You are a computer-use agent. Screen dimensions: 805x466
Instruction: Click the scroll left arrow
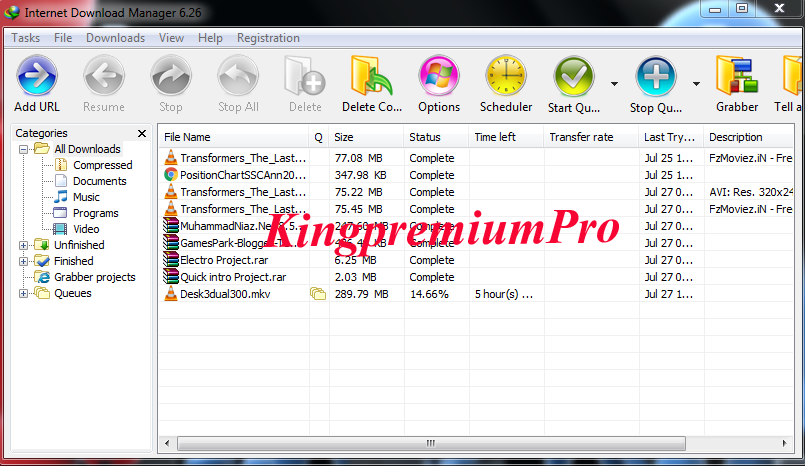click(x=167, y=443)
